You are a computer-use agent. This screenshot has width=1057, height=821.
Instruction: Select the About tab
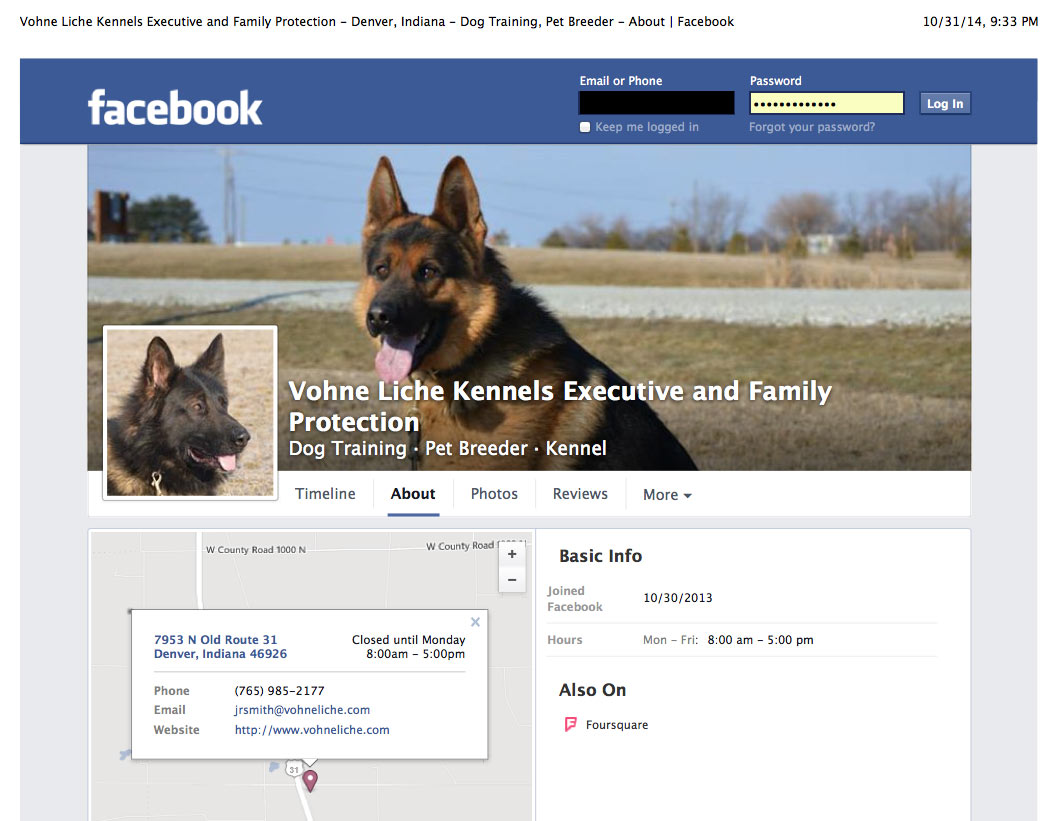413,493
